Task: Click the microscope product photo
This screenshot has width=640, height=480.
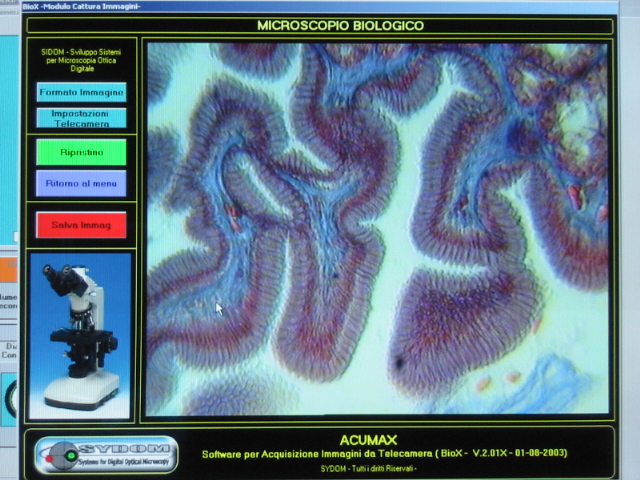Action: (81, 336)
